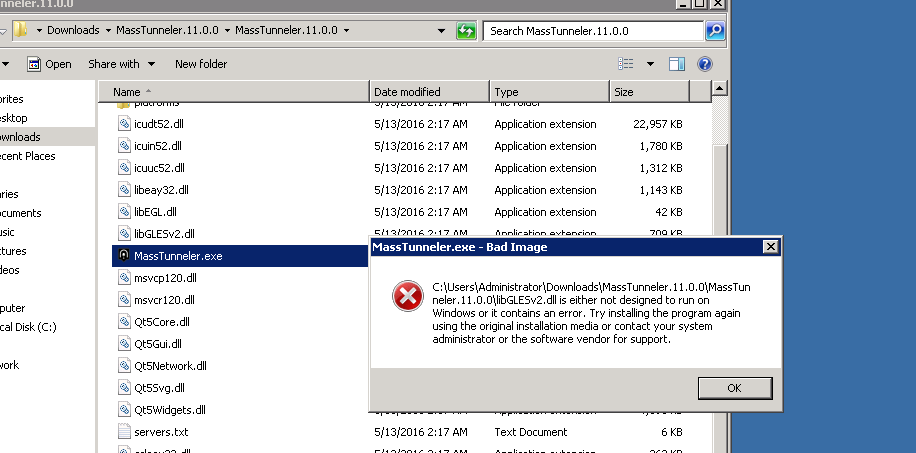The height and width of the screenshot is (453, 916).
Task: Click the search magnifier button
Action: 715,30
